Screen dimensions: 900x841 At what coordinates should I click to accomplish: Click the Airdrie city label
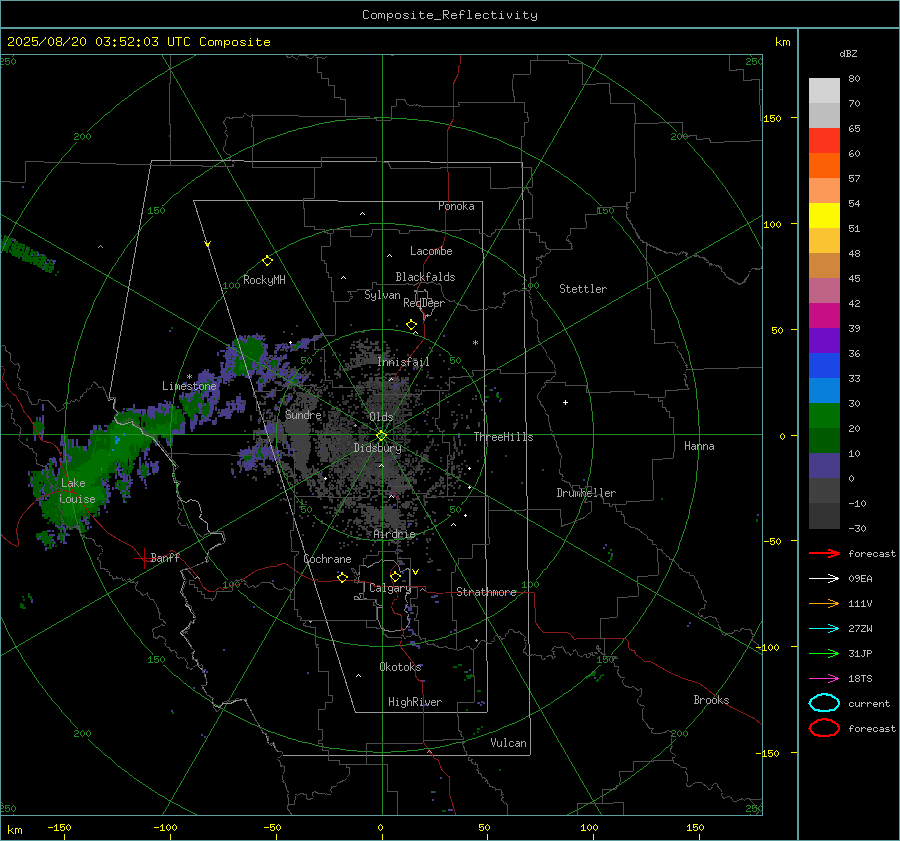[x=394, y=534]
